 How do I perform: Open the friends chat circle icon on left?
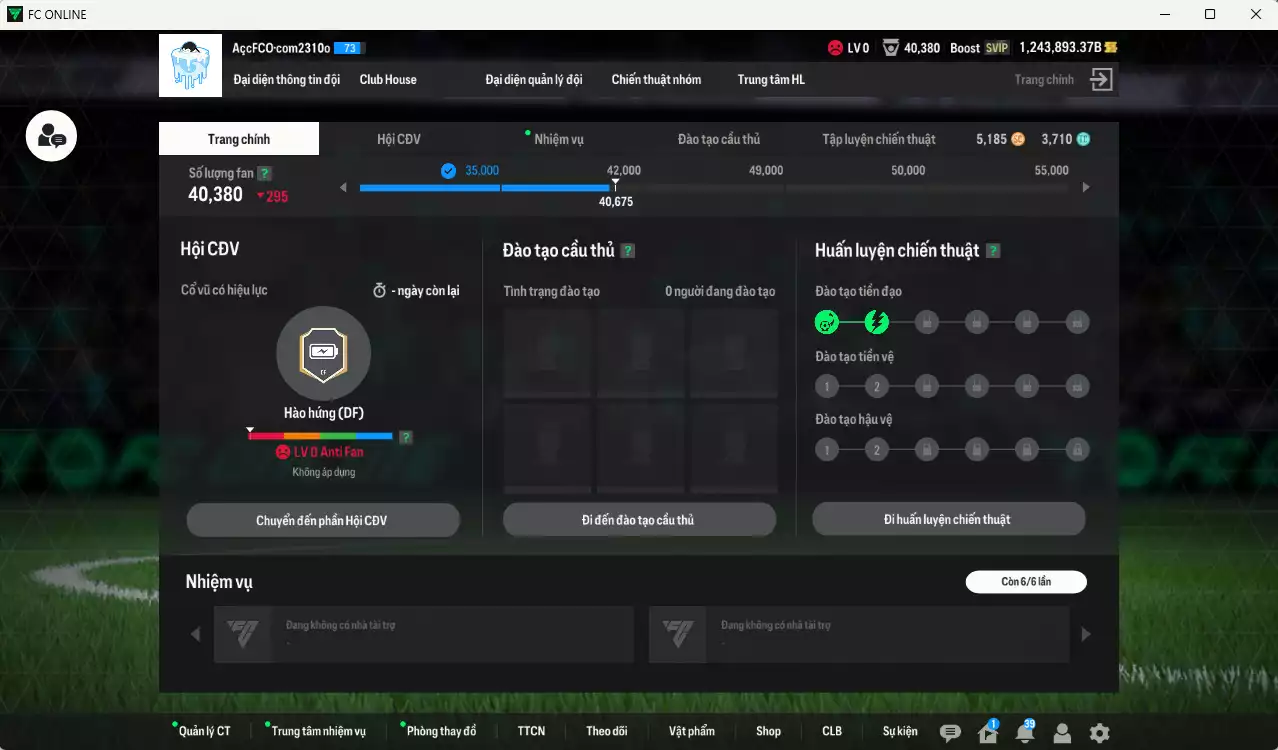(51, 137)
